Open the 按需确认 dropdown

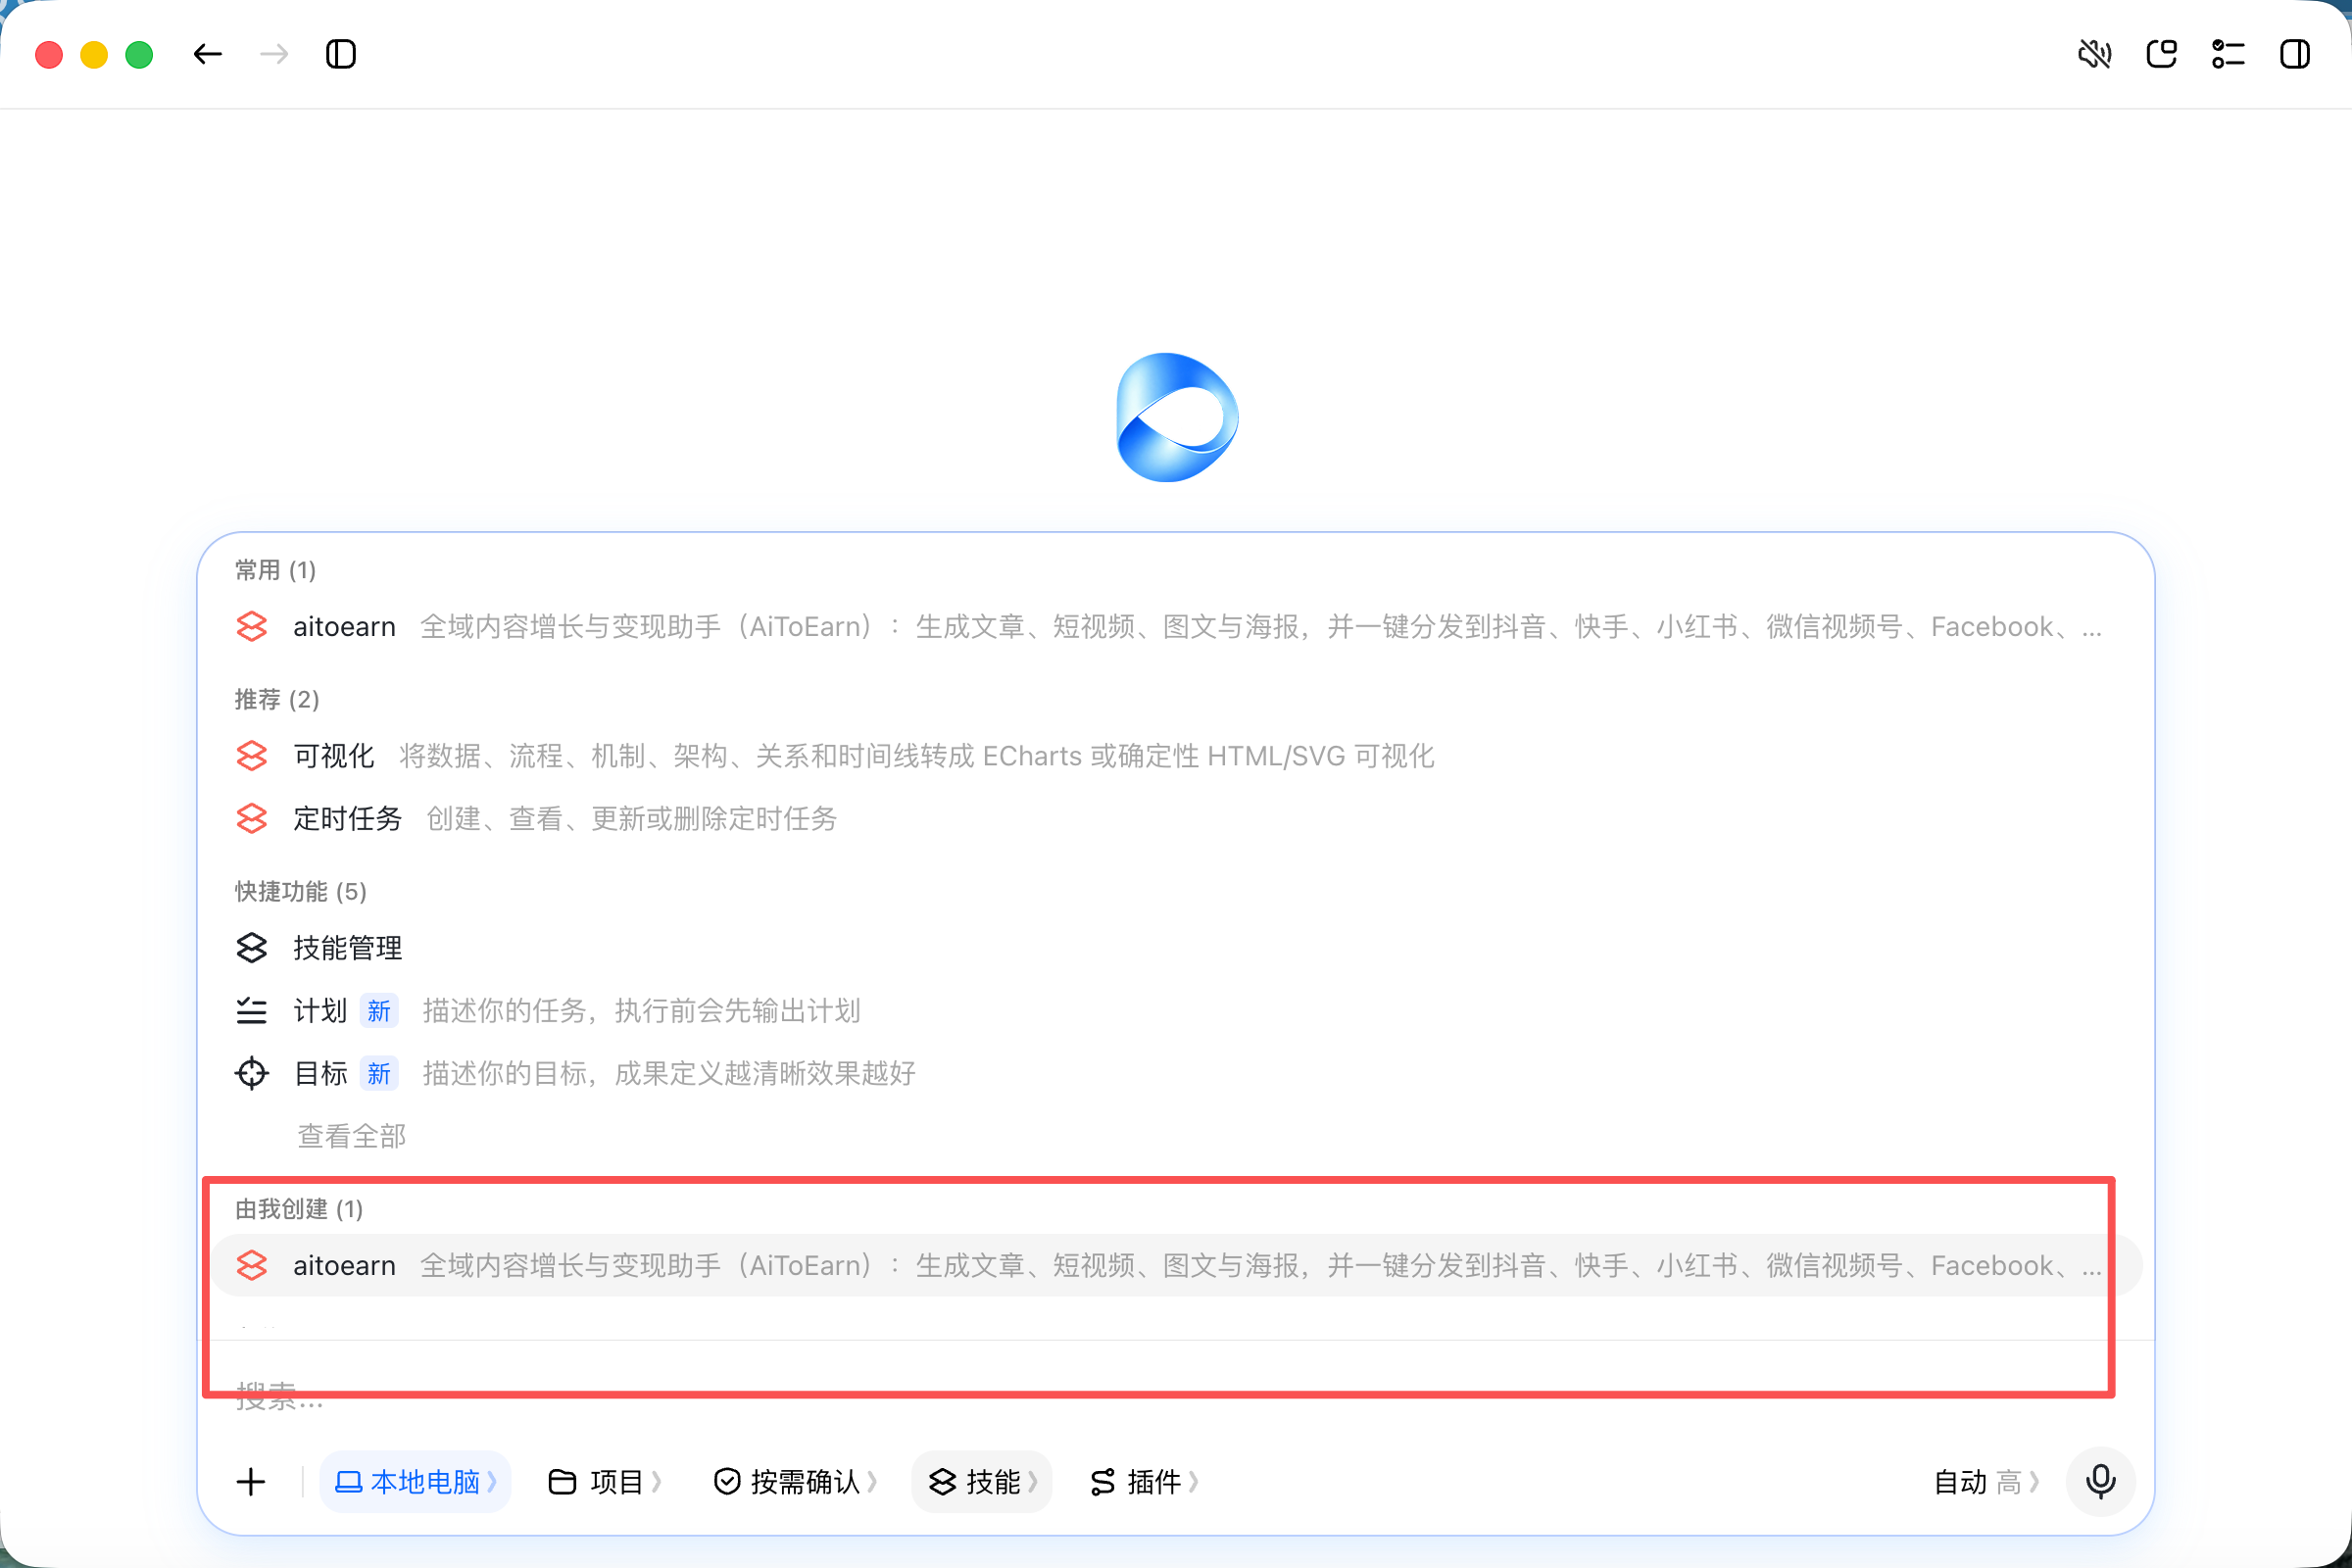tap(796, 1482)
